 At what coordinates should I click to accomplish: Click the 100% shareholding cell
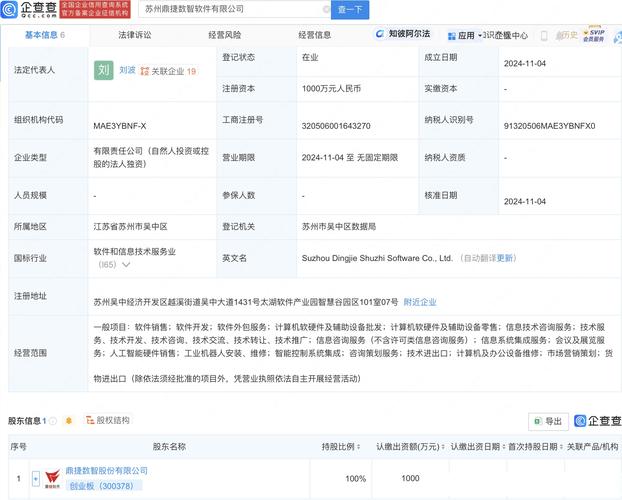(355, 479)
